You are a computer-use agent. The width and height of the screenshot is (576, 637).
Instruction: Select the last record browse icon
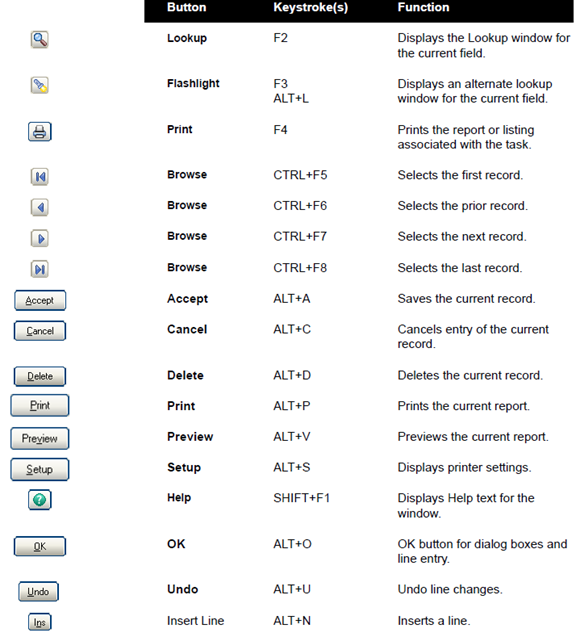click(39, 269)
